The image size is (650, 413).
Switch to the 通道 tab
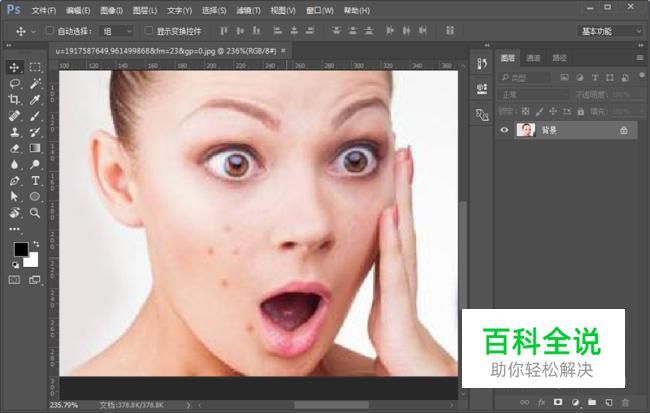pyautogui.click(x=534, y=58)
